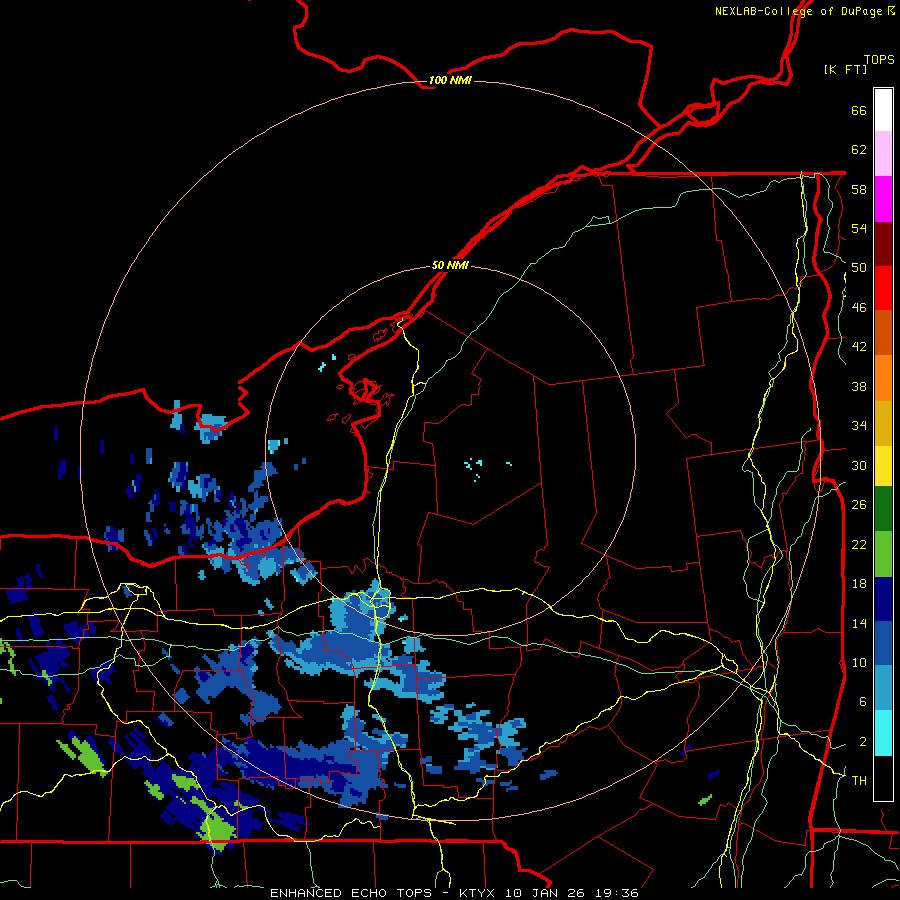Click the legend value 42
Viewport: 900px width, 900px height.
(x=859, y=347)
